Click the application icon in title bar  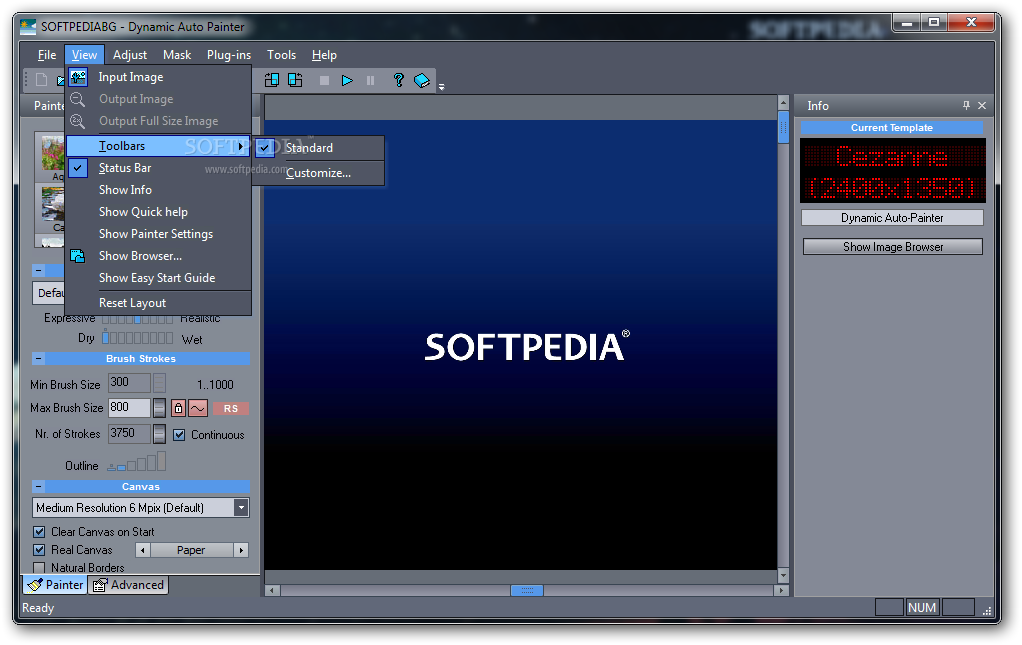[x=28, y=27]
